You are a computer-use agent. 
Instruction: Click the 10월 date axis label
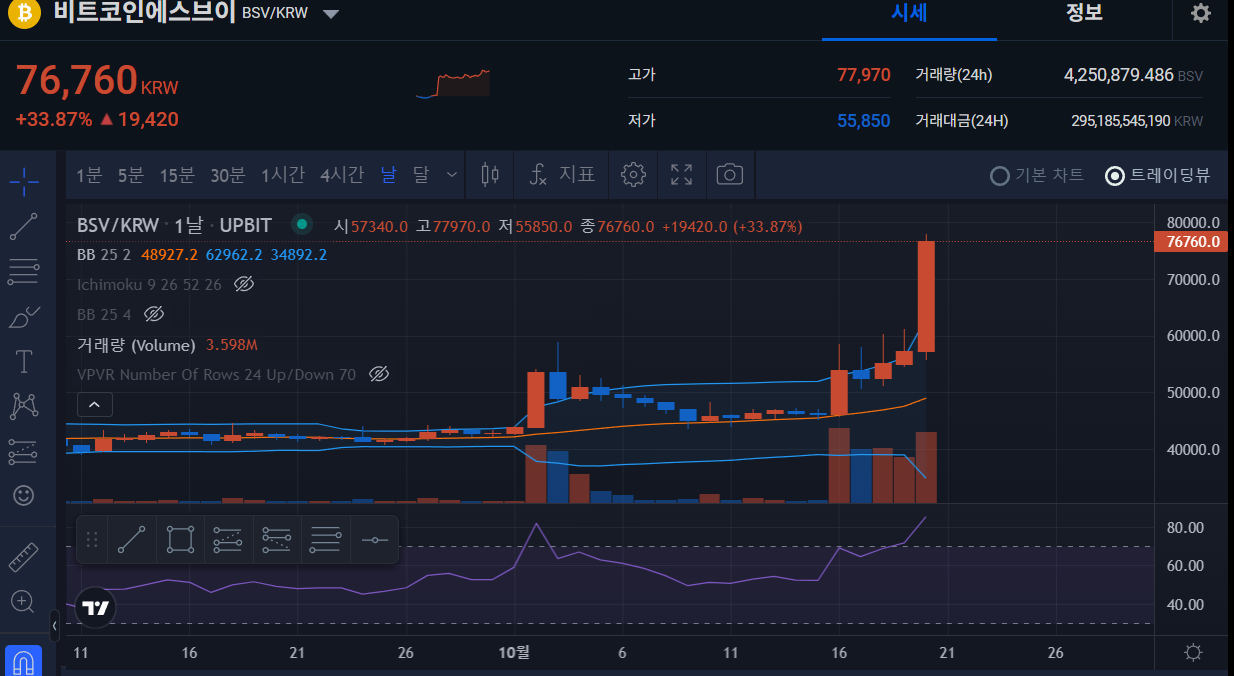[513, 652]
